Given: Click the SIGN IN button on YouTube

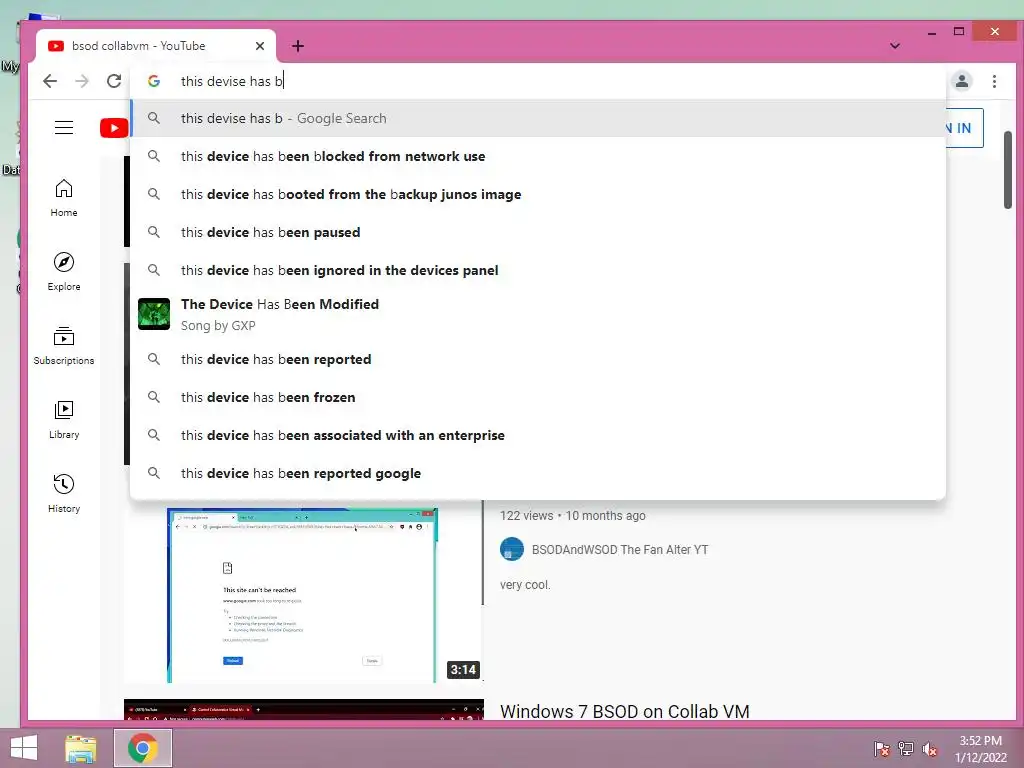Looking at the screenshot, I should tap(964, 128).
